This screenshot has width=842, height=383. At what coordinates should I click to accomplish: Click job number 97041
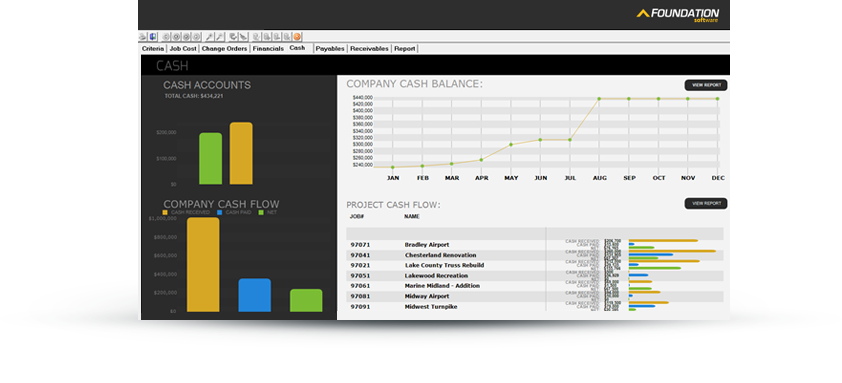tap(360, 255)
